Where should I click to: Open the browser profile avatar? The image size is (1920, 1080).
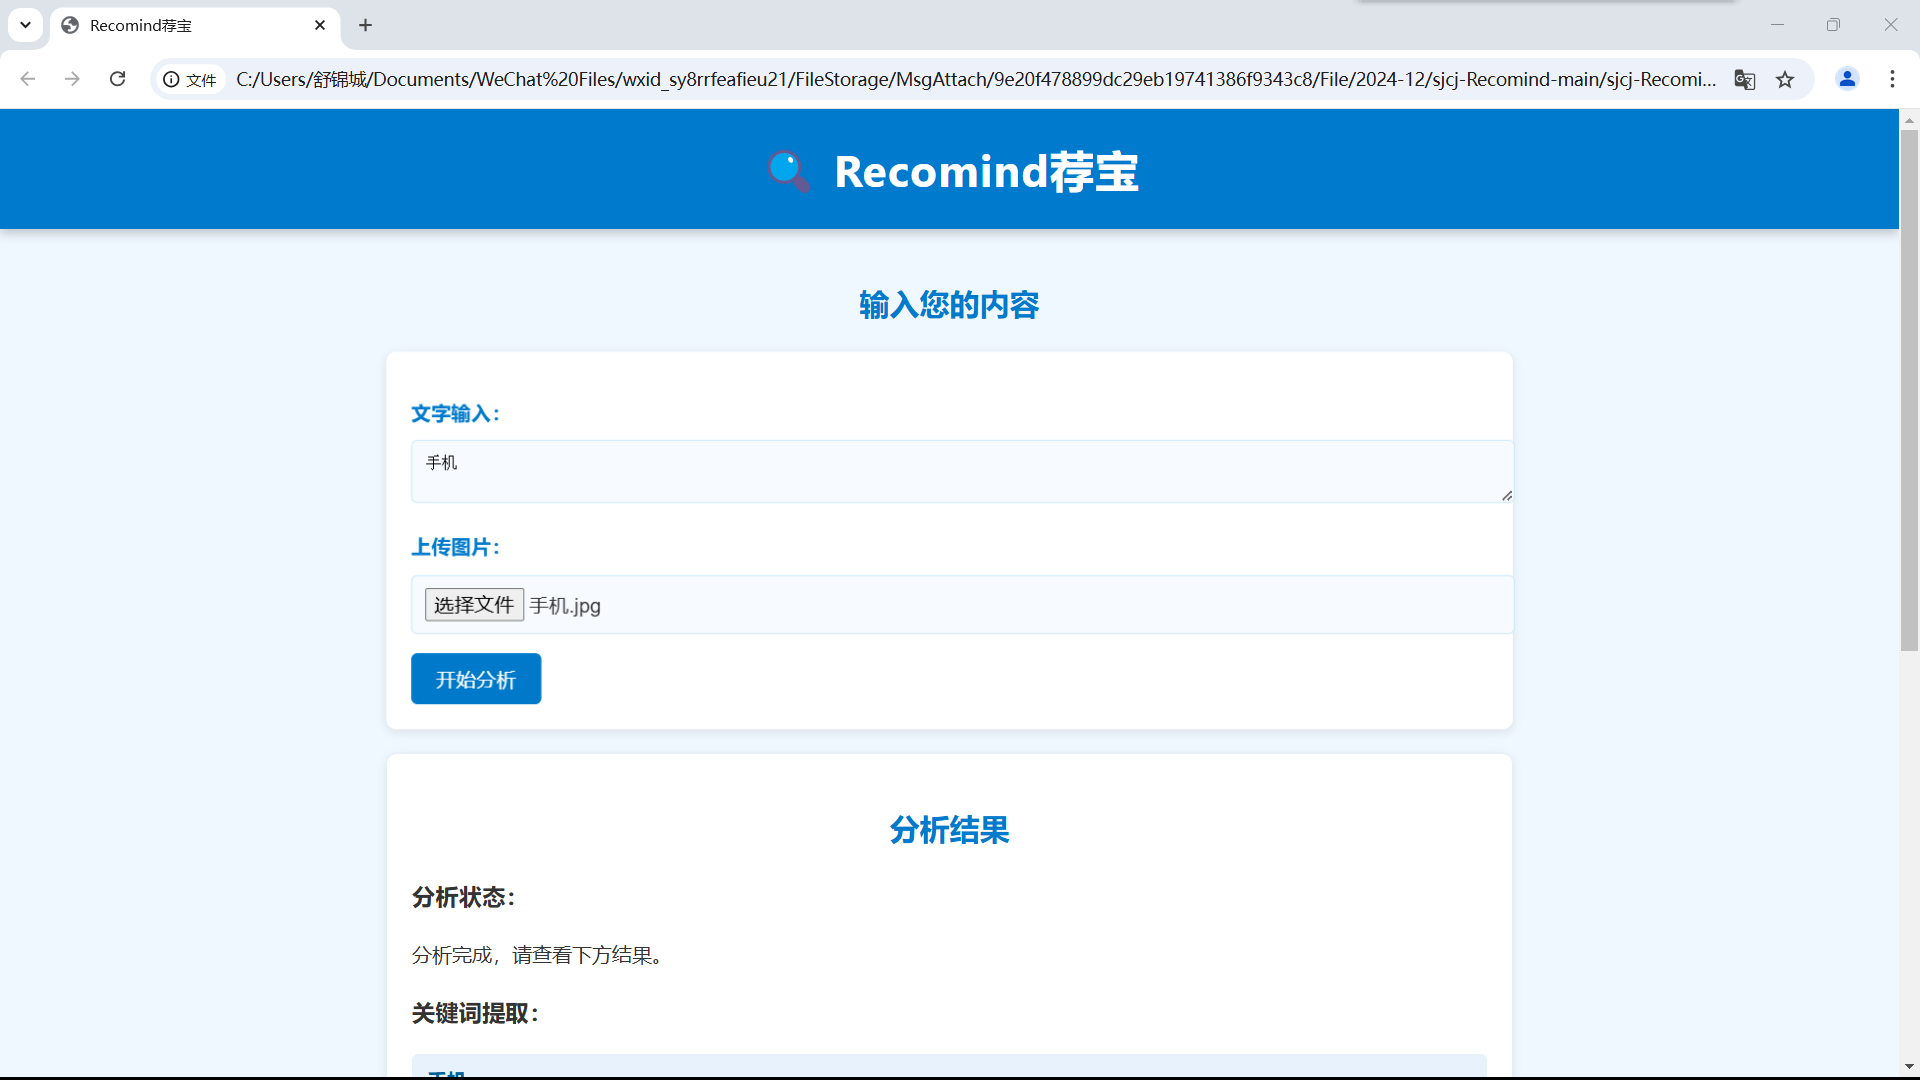point(1847,79)
